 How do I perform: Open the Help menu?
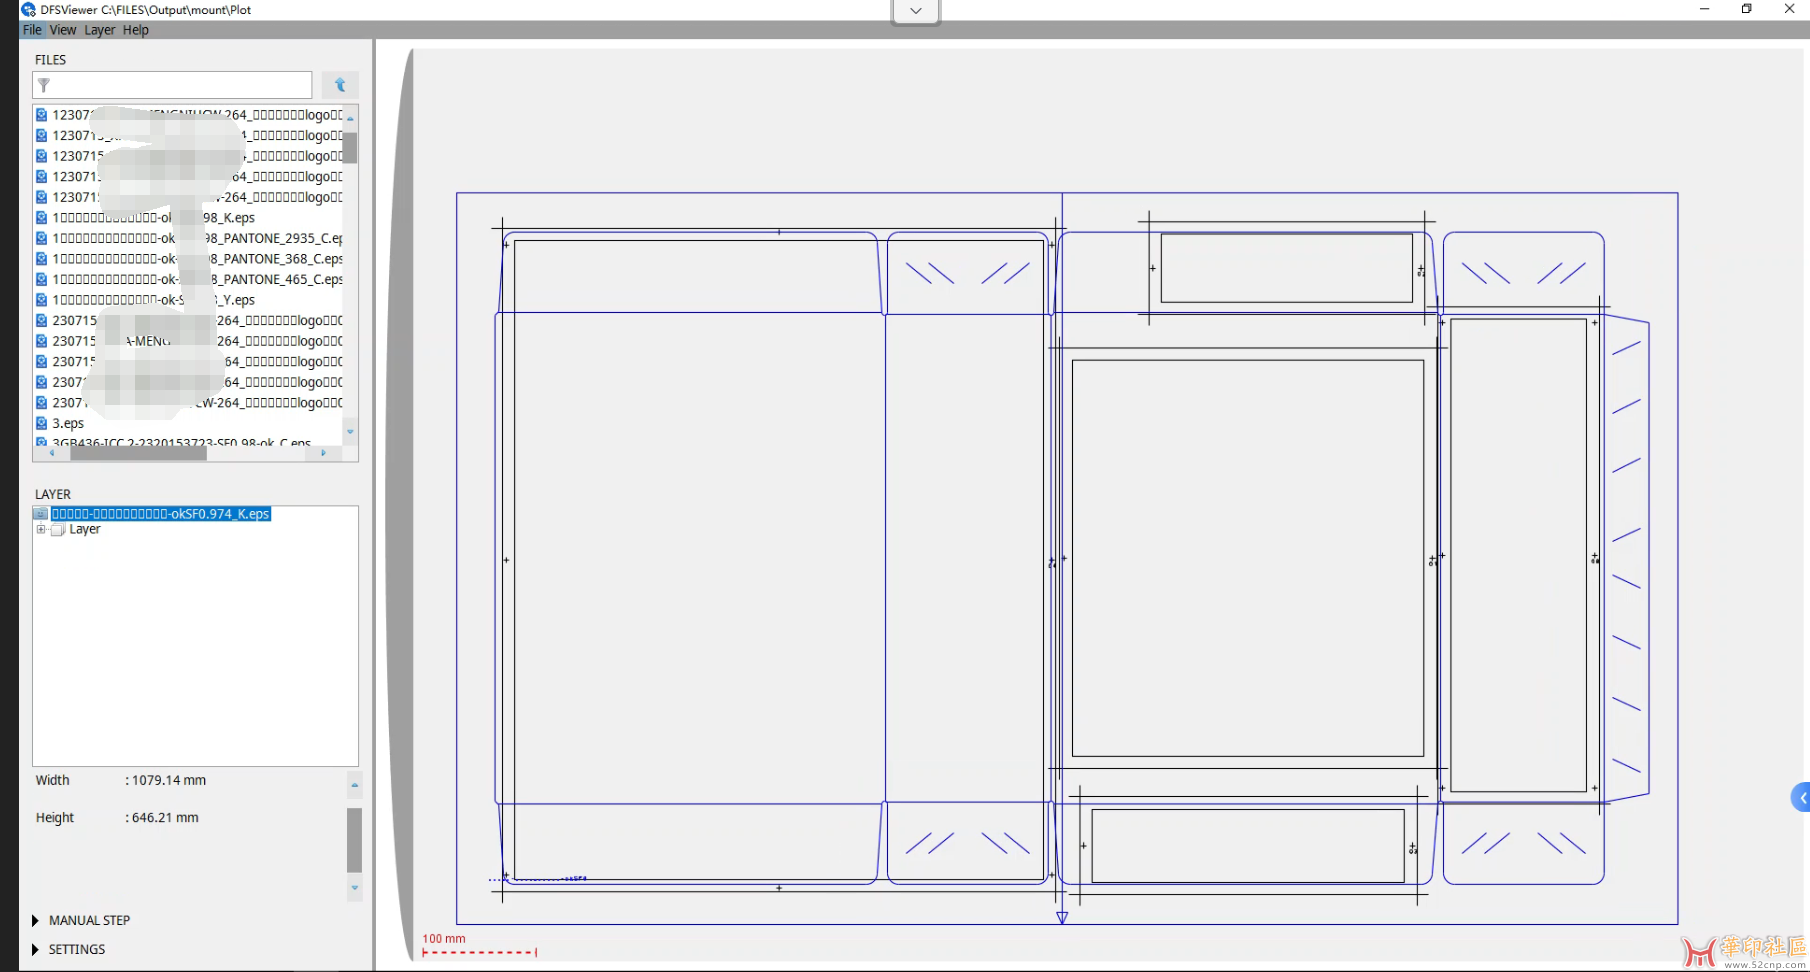pyautogui.click(x=136, y=30)
